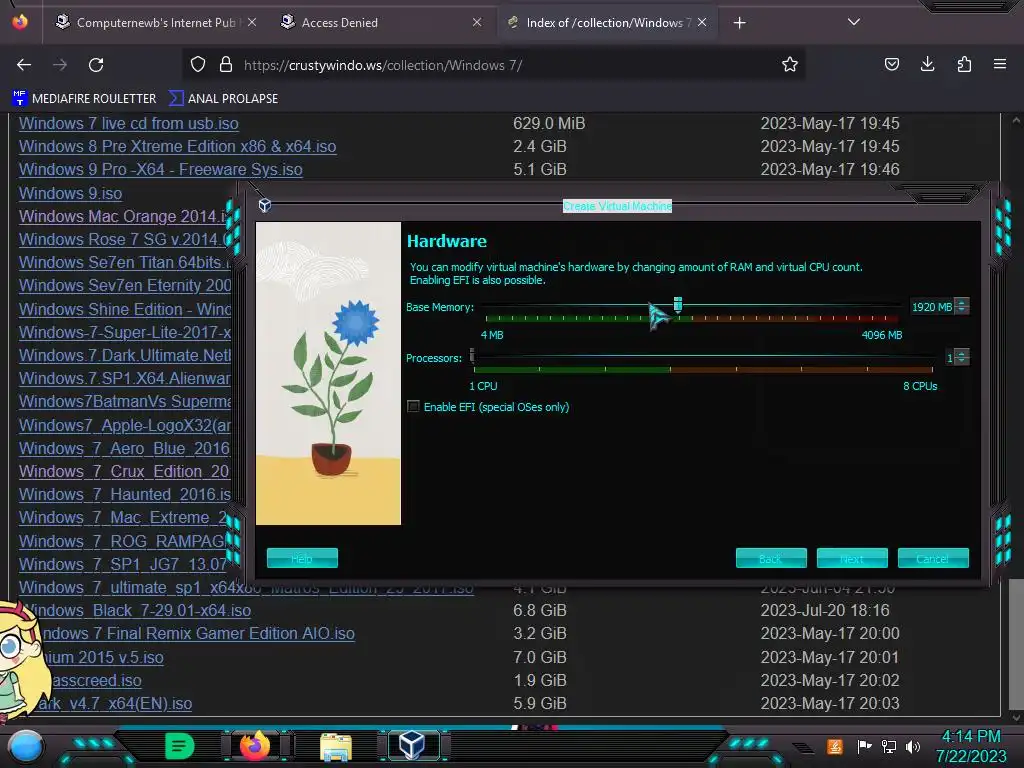Image resolution: width=1024 pixels, height=768 pixels.
Task: Open the Action Center flag tray icon
Action: [x=864, y=746]
